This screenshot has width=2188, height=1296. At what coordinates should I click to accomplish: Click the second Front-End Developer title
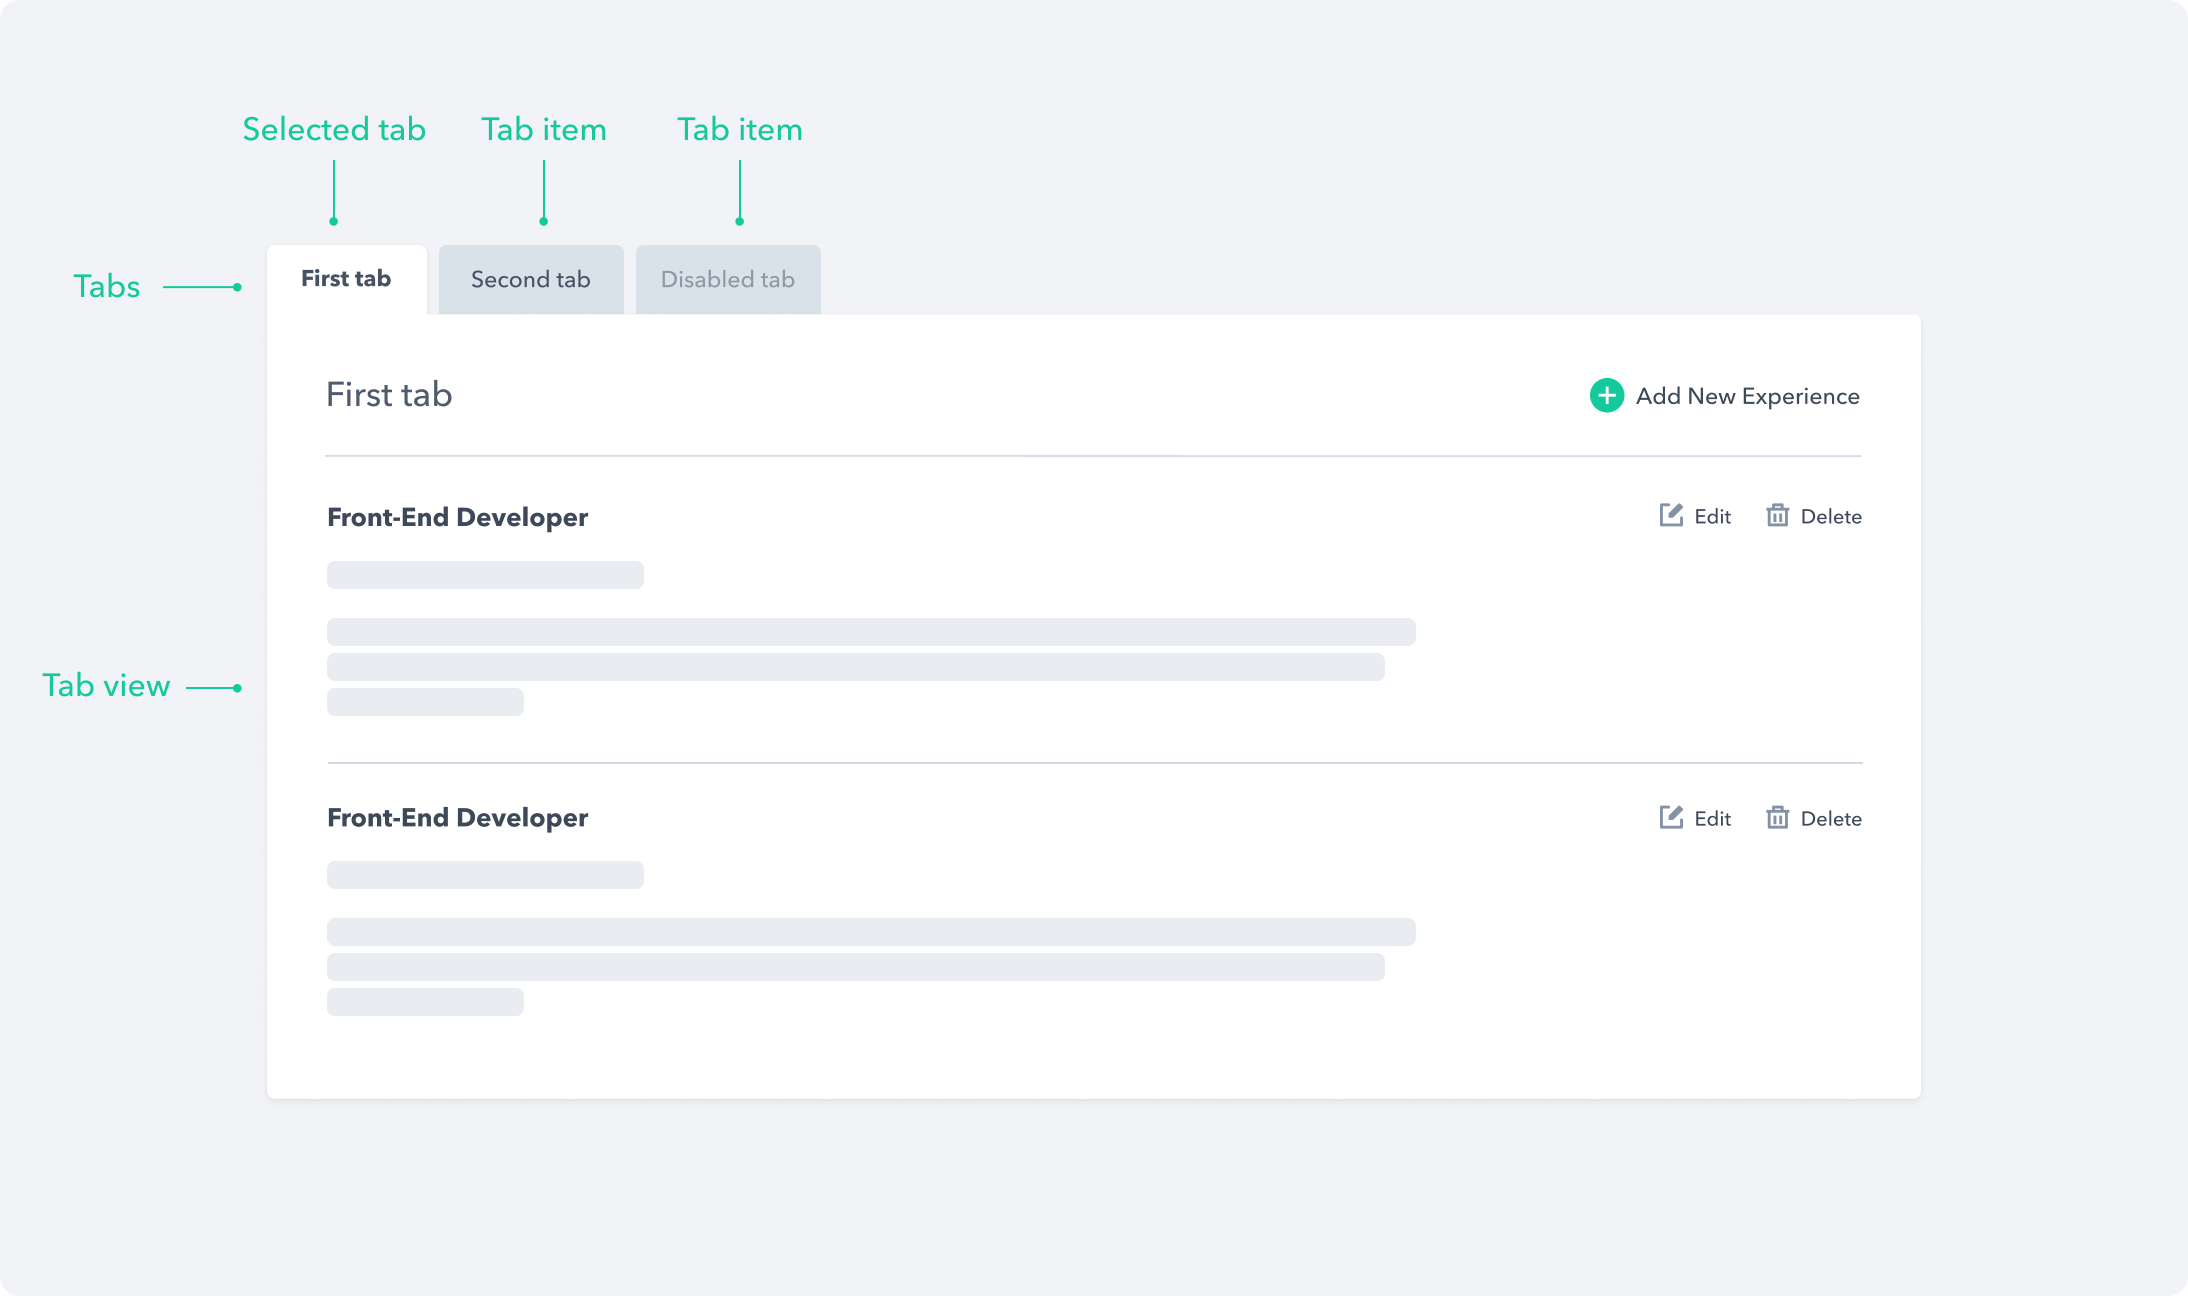457,817
